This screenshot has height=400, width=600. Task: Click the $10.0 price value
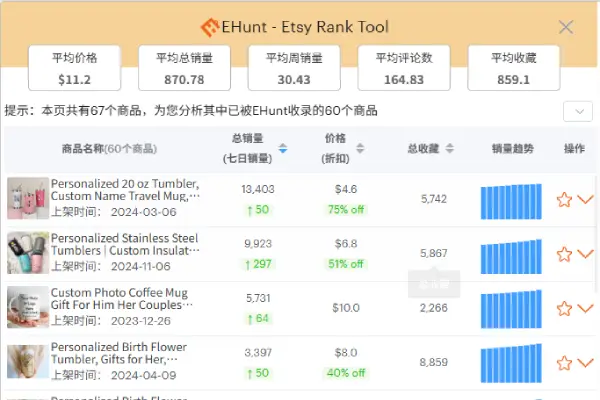tap(346, 308)
